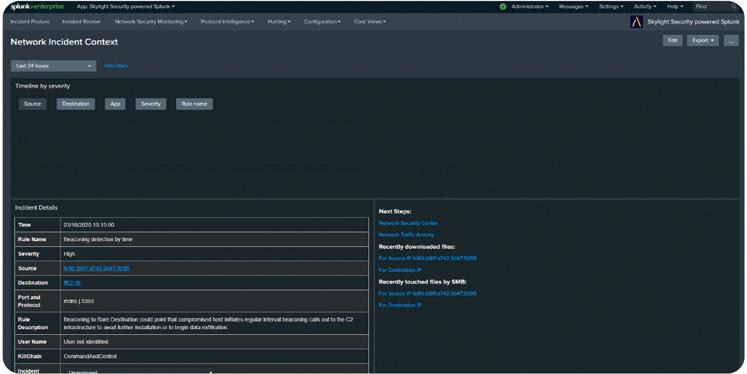Click the search magnifier in Find box
Screen dimensions: 747x374
(x=734, y=7)
